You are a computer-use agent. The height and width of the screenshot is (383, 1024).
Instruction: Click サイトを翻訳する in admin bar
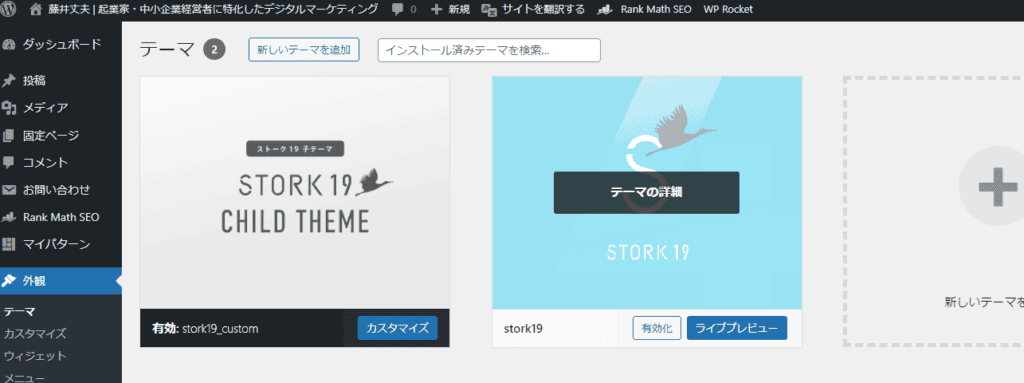coord(543,10)
